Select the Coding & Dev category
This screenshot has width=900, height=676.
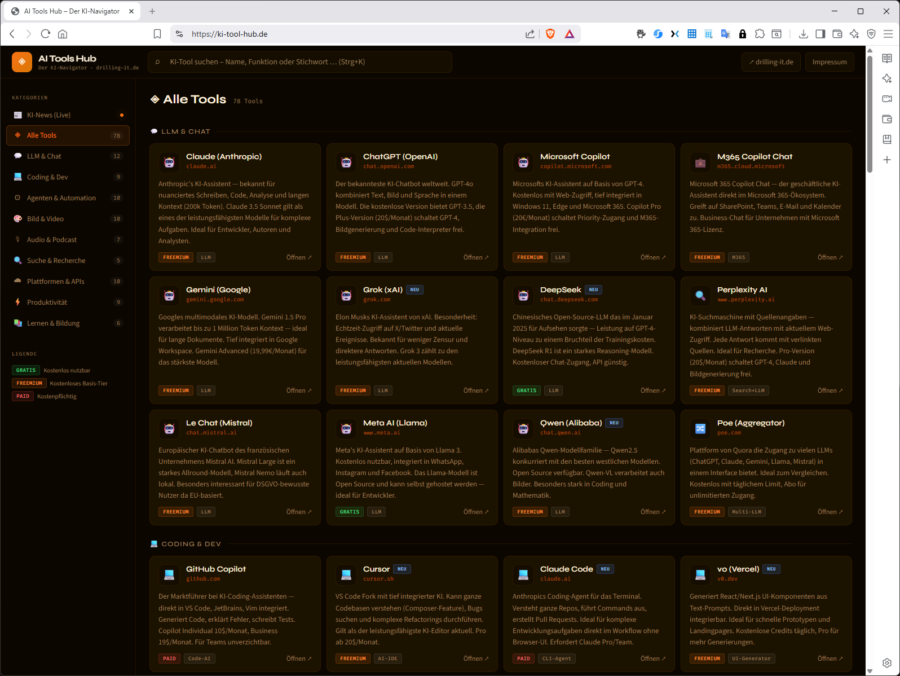(x=47, y=177)
